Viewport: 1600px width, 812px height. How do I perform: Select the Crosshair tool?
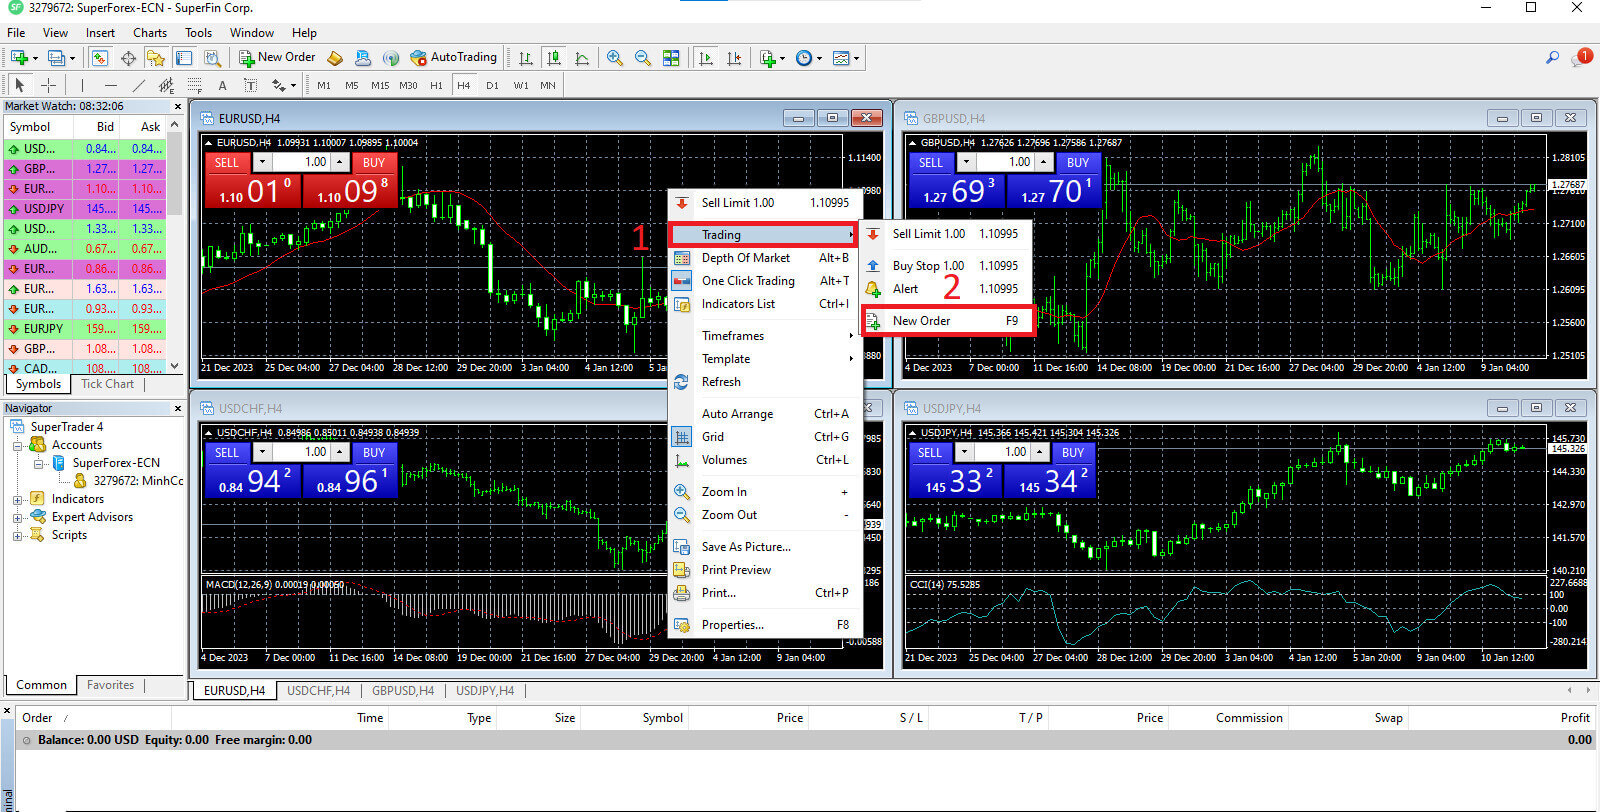pyautogui.click(x=48, y=85)
